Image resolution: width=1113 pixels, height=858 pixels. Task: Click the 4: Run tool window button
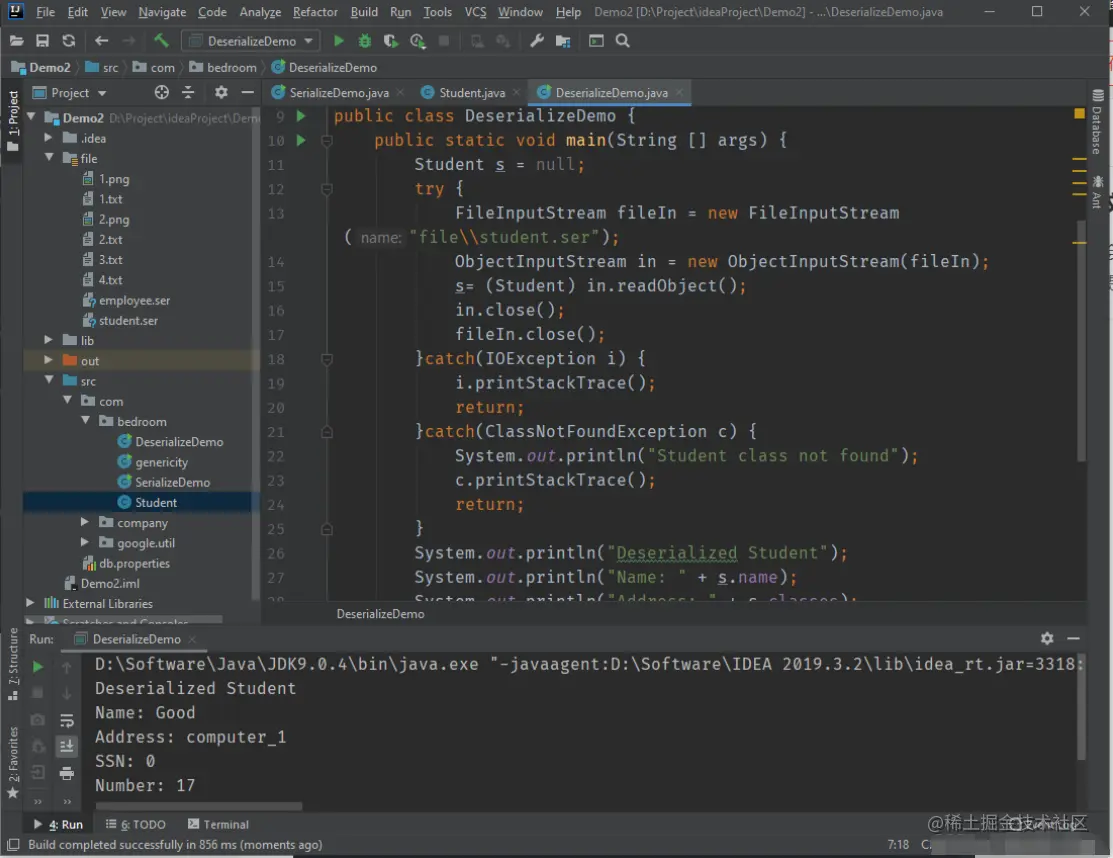(x=58, y=825)
